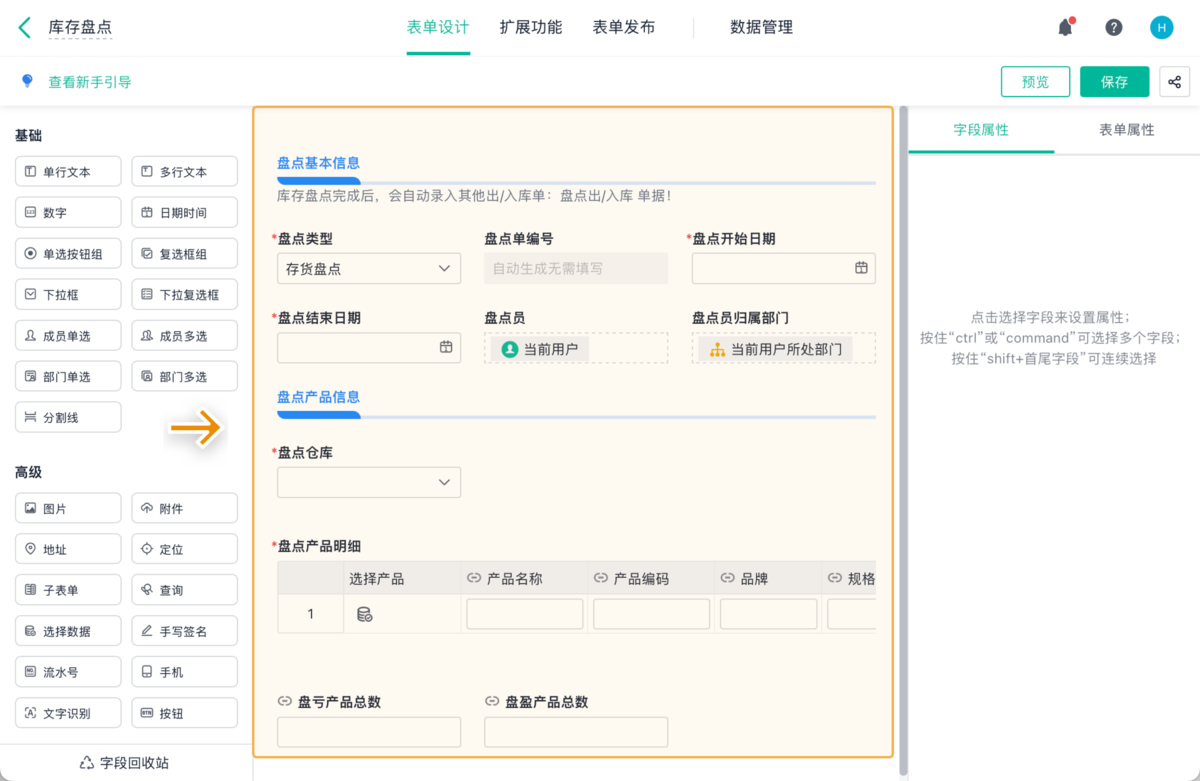Open the calendar icon for 盘点开始日期
The height and width of the screenshot is (781, 1200).
pyautogui.click(x=860, y=268)
